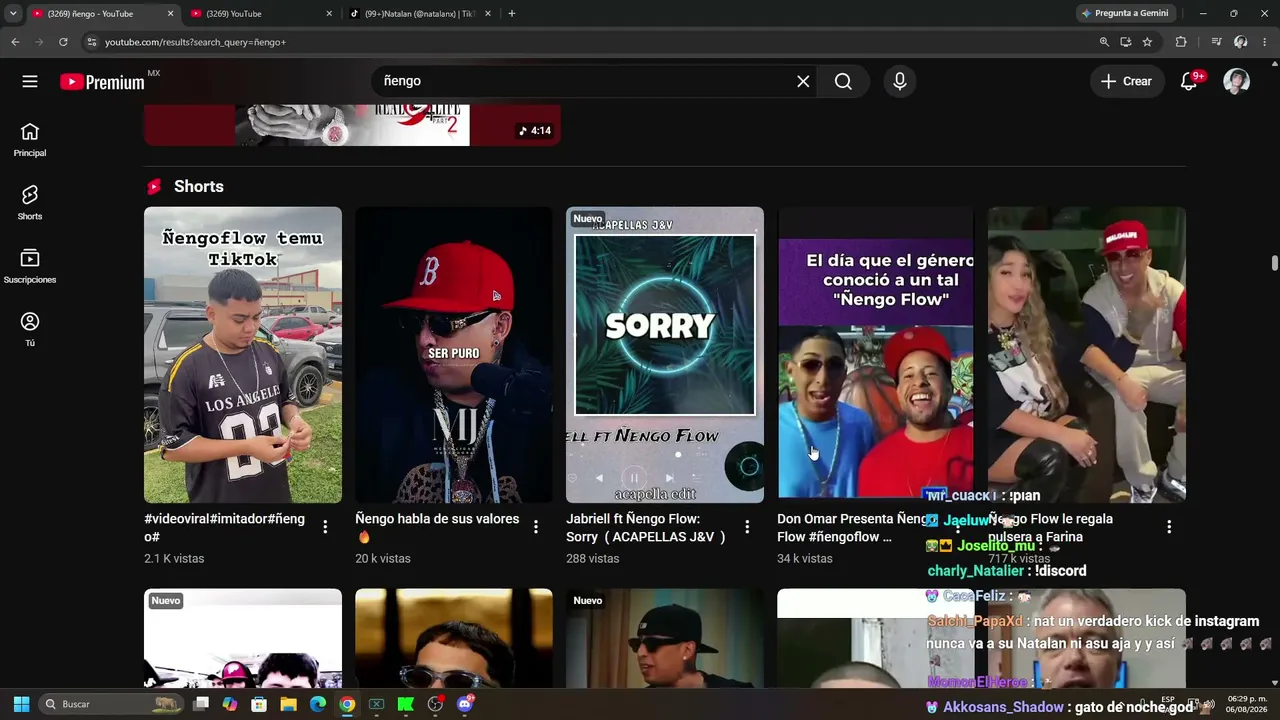Viewport: 1280px width, 720px height.
Task: Open options for 'Ñengo Flow le regala pulsera' short
Action: [x=1169, y=527]
